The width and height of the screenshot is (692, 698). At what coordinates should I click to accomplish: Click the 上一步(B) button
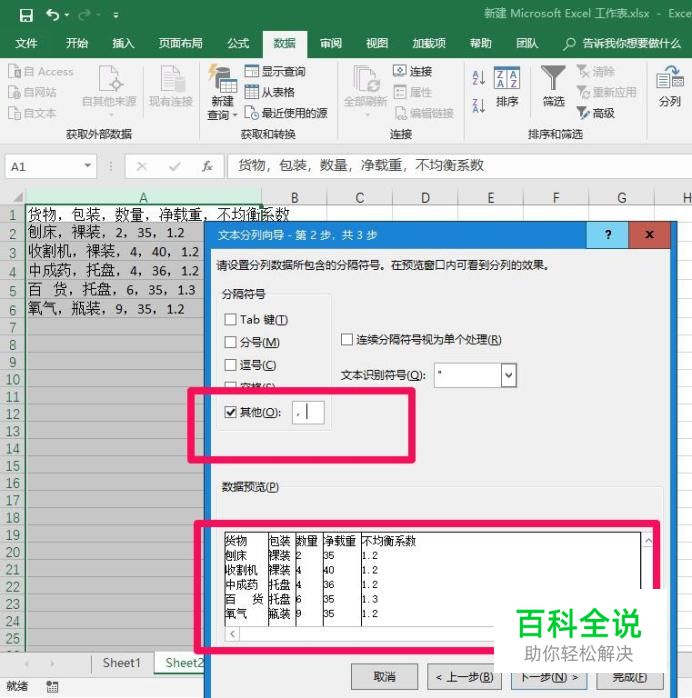tap(465, 677)
